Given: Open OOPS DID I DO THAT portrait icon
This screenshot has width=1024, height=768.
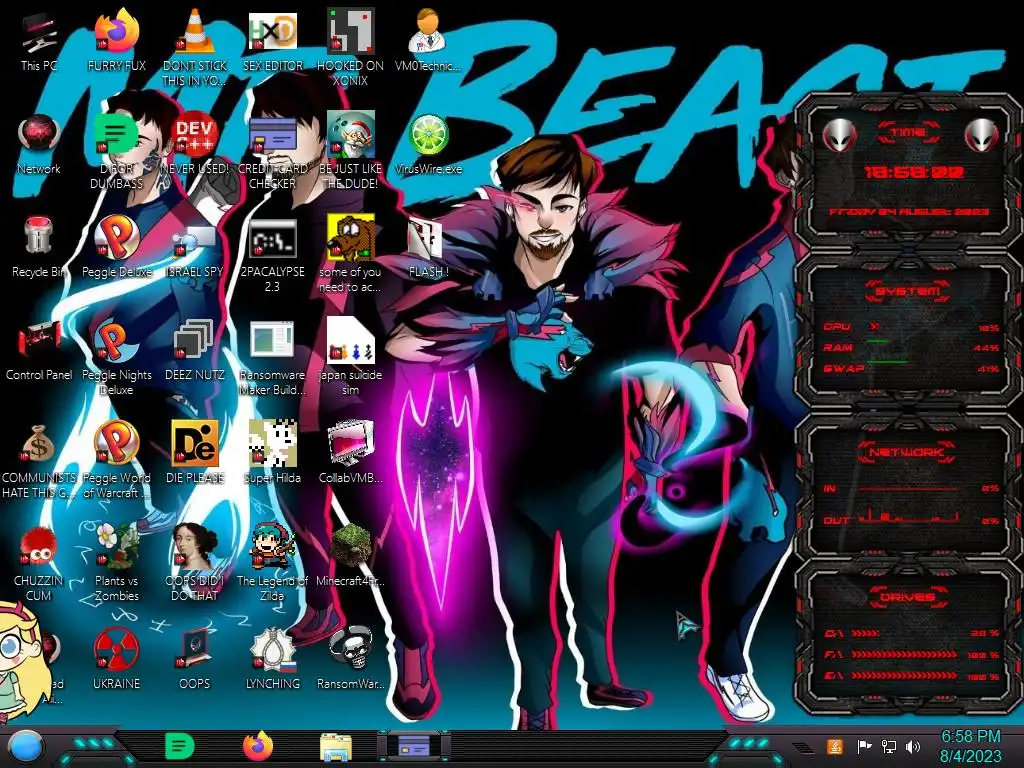Looking at the screenshot, I should (x=195, y=562).
